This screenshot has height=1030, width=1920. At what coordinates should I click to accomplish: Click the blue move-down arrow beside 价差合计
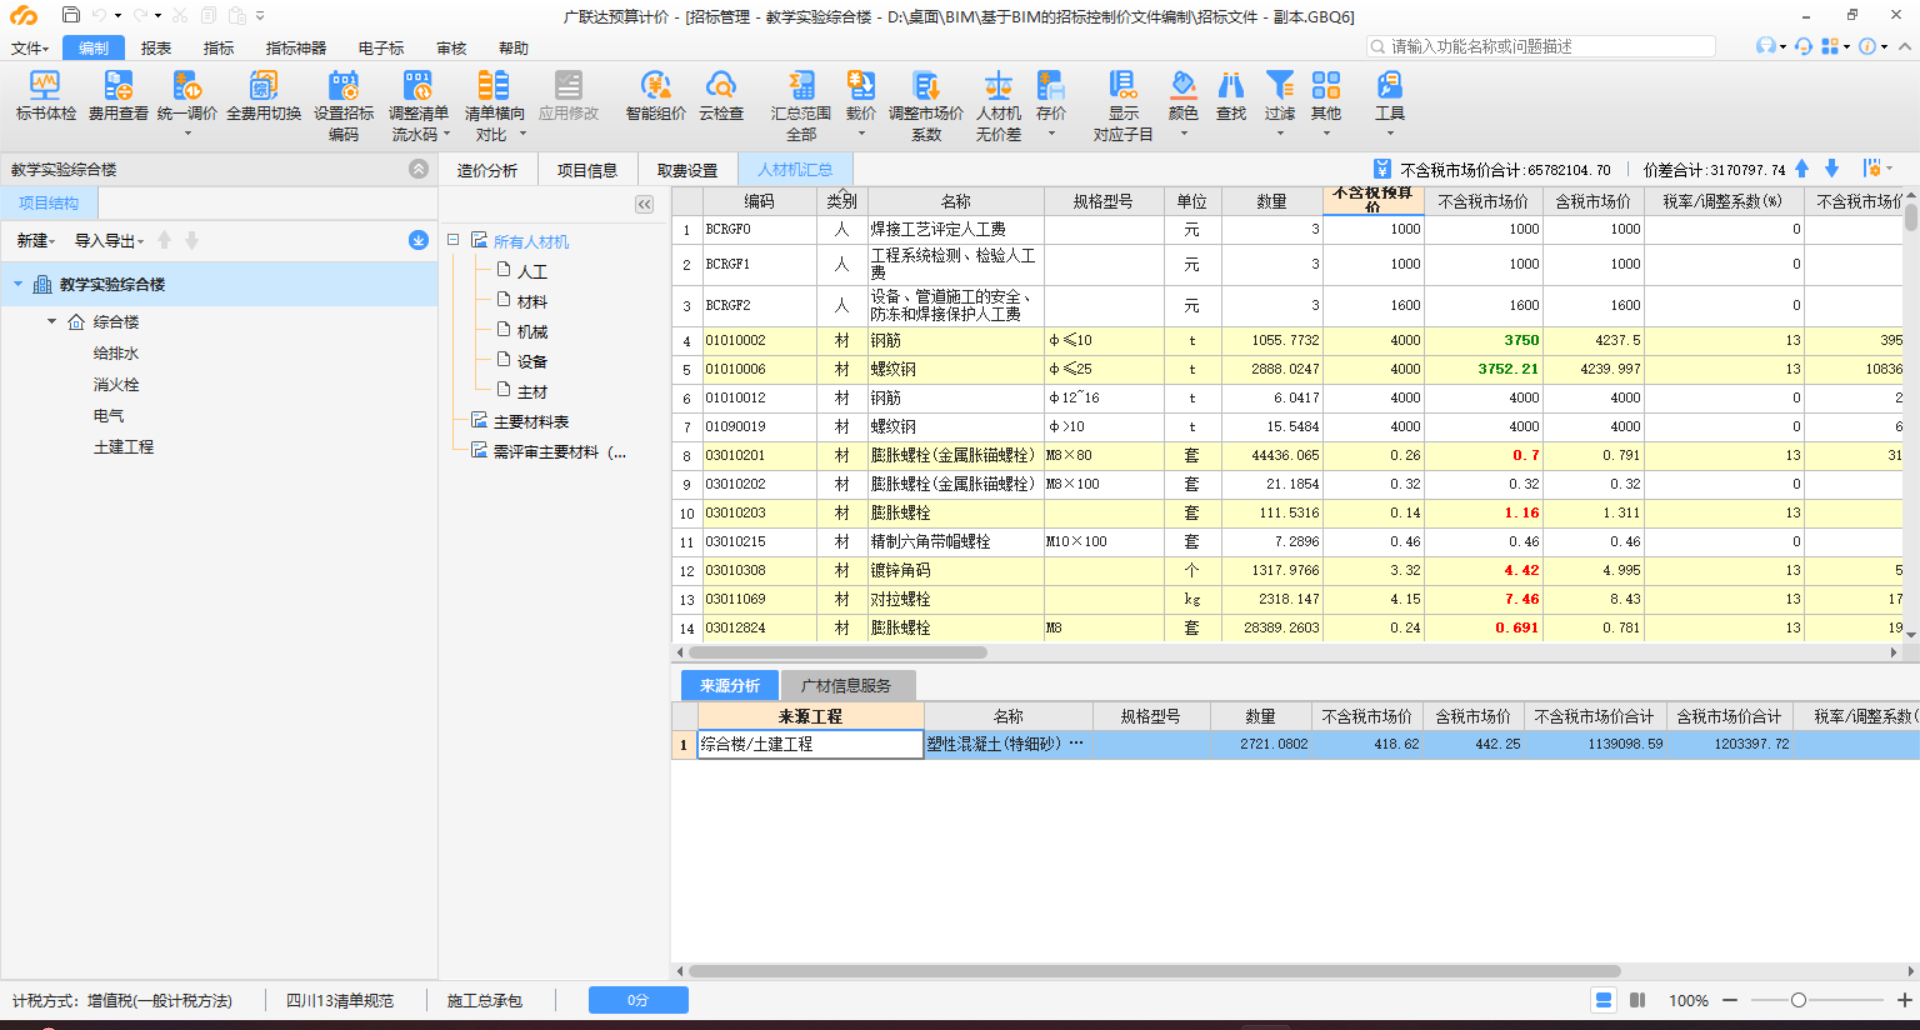click(x=1832, y=169)
